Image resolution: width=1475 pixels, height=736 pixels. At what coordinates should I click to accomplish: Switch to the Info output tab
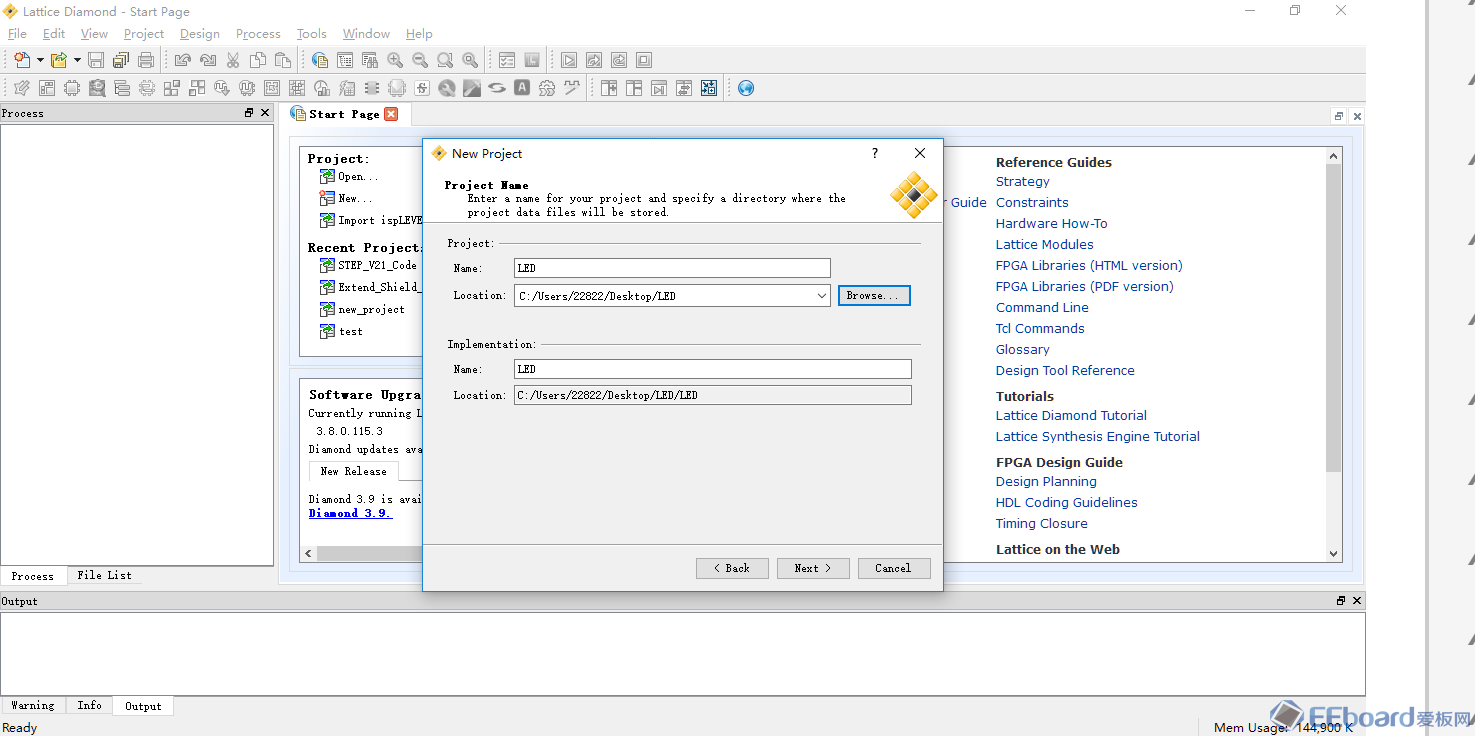coord(89,705)
